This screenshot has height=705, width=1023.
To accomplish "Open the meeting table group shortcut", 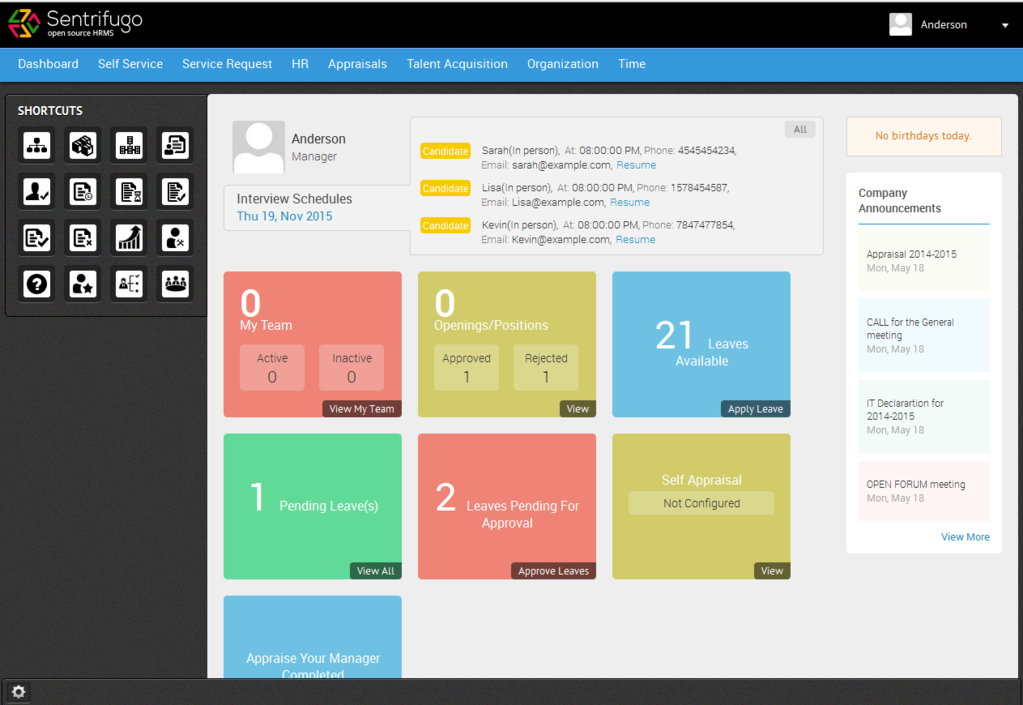I will 176,284.
